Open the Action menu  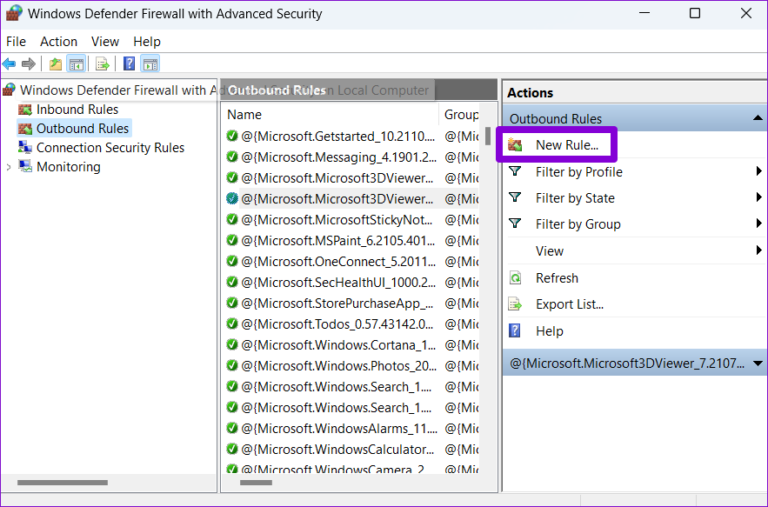pos(59,42)
